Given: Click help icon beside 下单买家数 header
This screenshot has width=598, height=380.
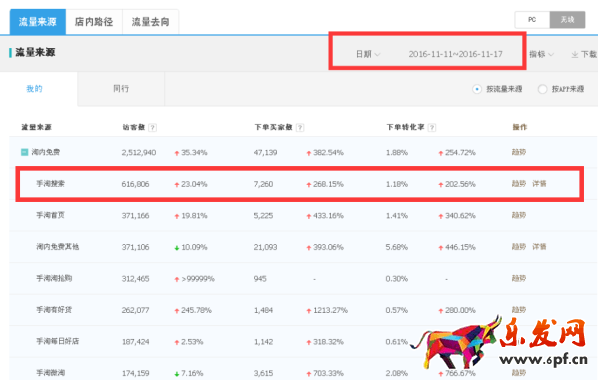Looking at the screenshot, I should tap(300, 127).
